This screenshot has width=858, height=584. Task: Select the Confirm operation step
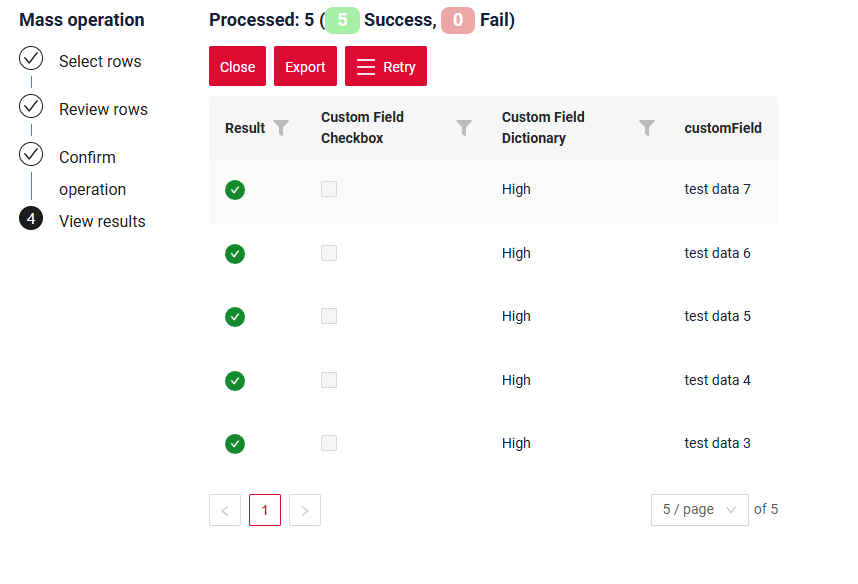(92, 172)
